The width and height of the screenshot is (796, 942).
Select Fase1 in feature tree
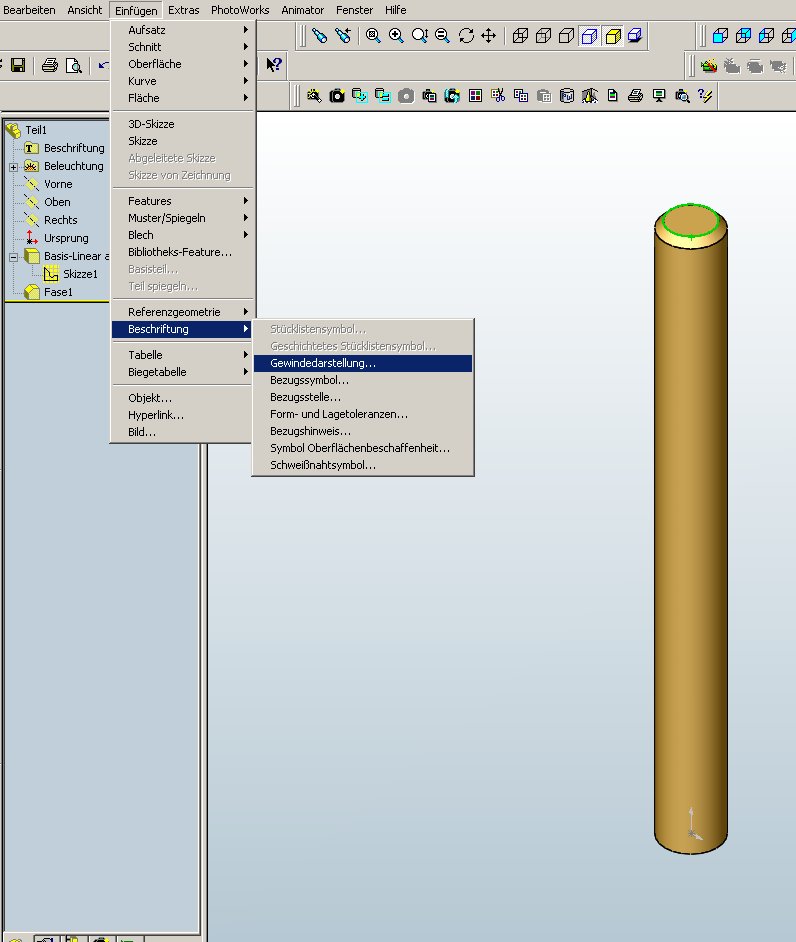click(x=58, y=292)
